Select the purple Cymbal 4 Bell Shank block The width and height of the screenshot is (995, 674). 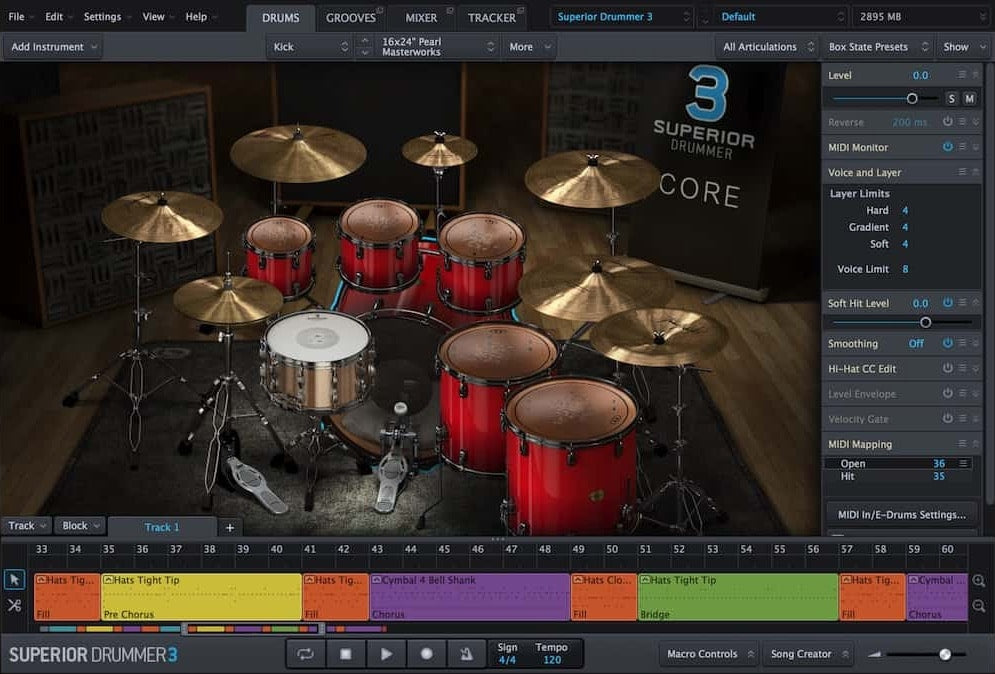(x=469, y=597)
